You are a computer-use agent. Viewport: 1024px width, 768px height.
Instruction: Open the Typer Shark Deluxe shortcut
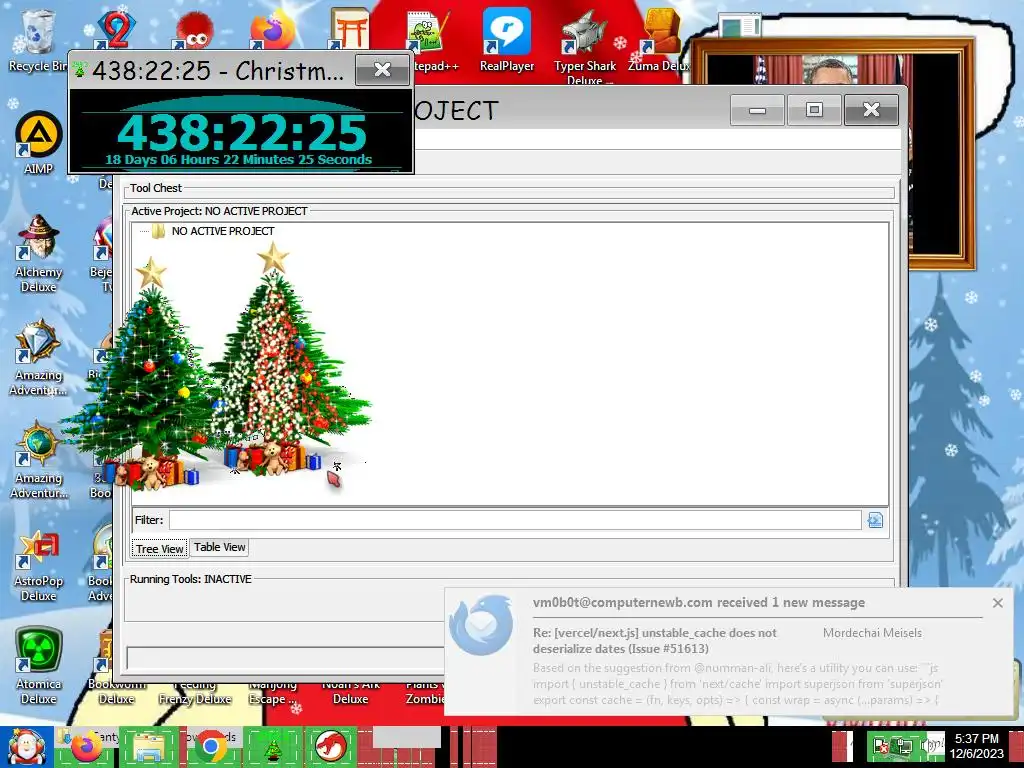584,46
